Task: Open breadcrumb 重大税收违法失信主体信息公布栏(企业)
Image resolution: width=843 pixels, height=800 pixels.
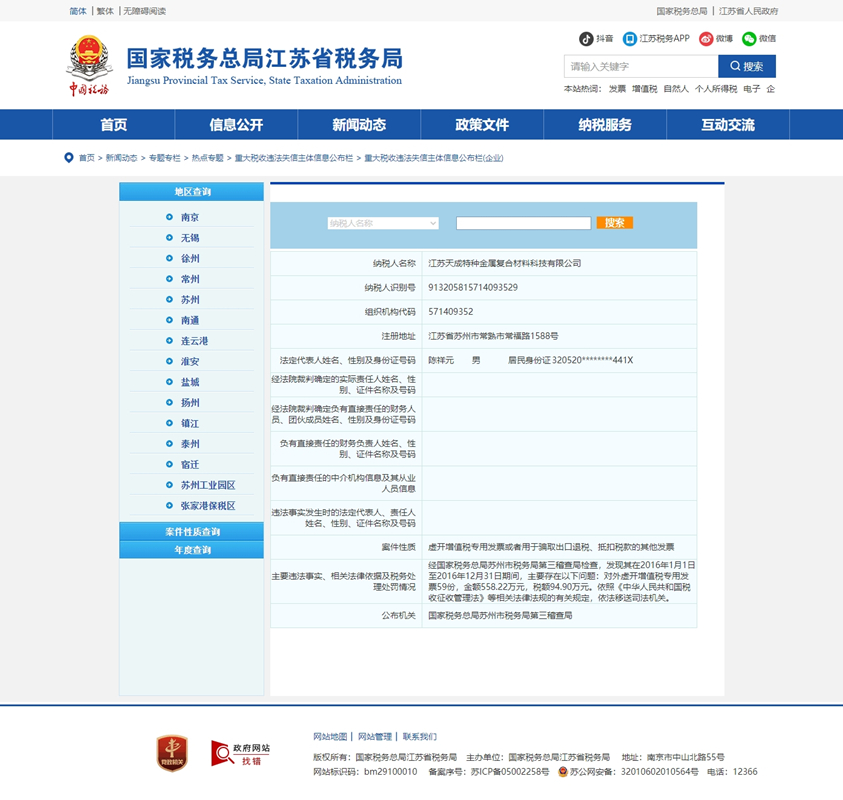Action: 433,158
